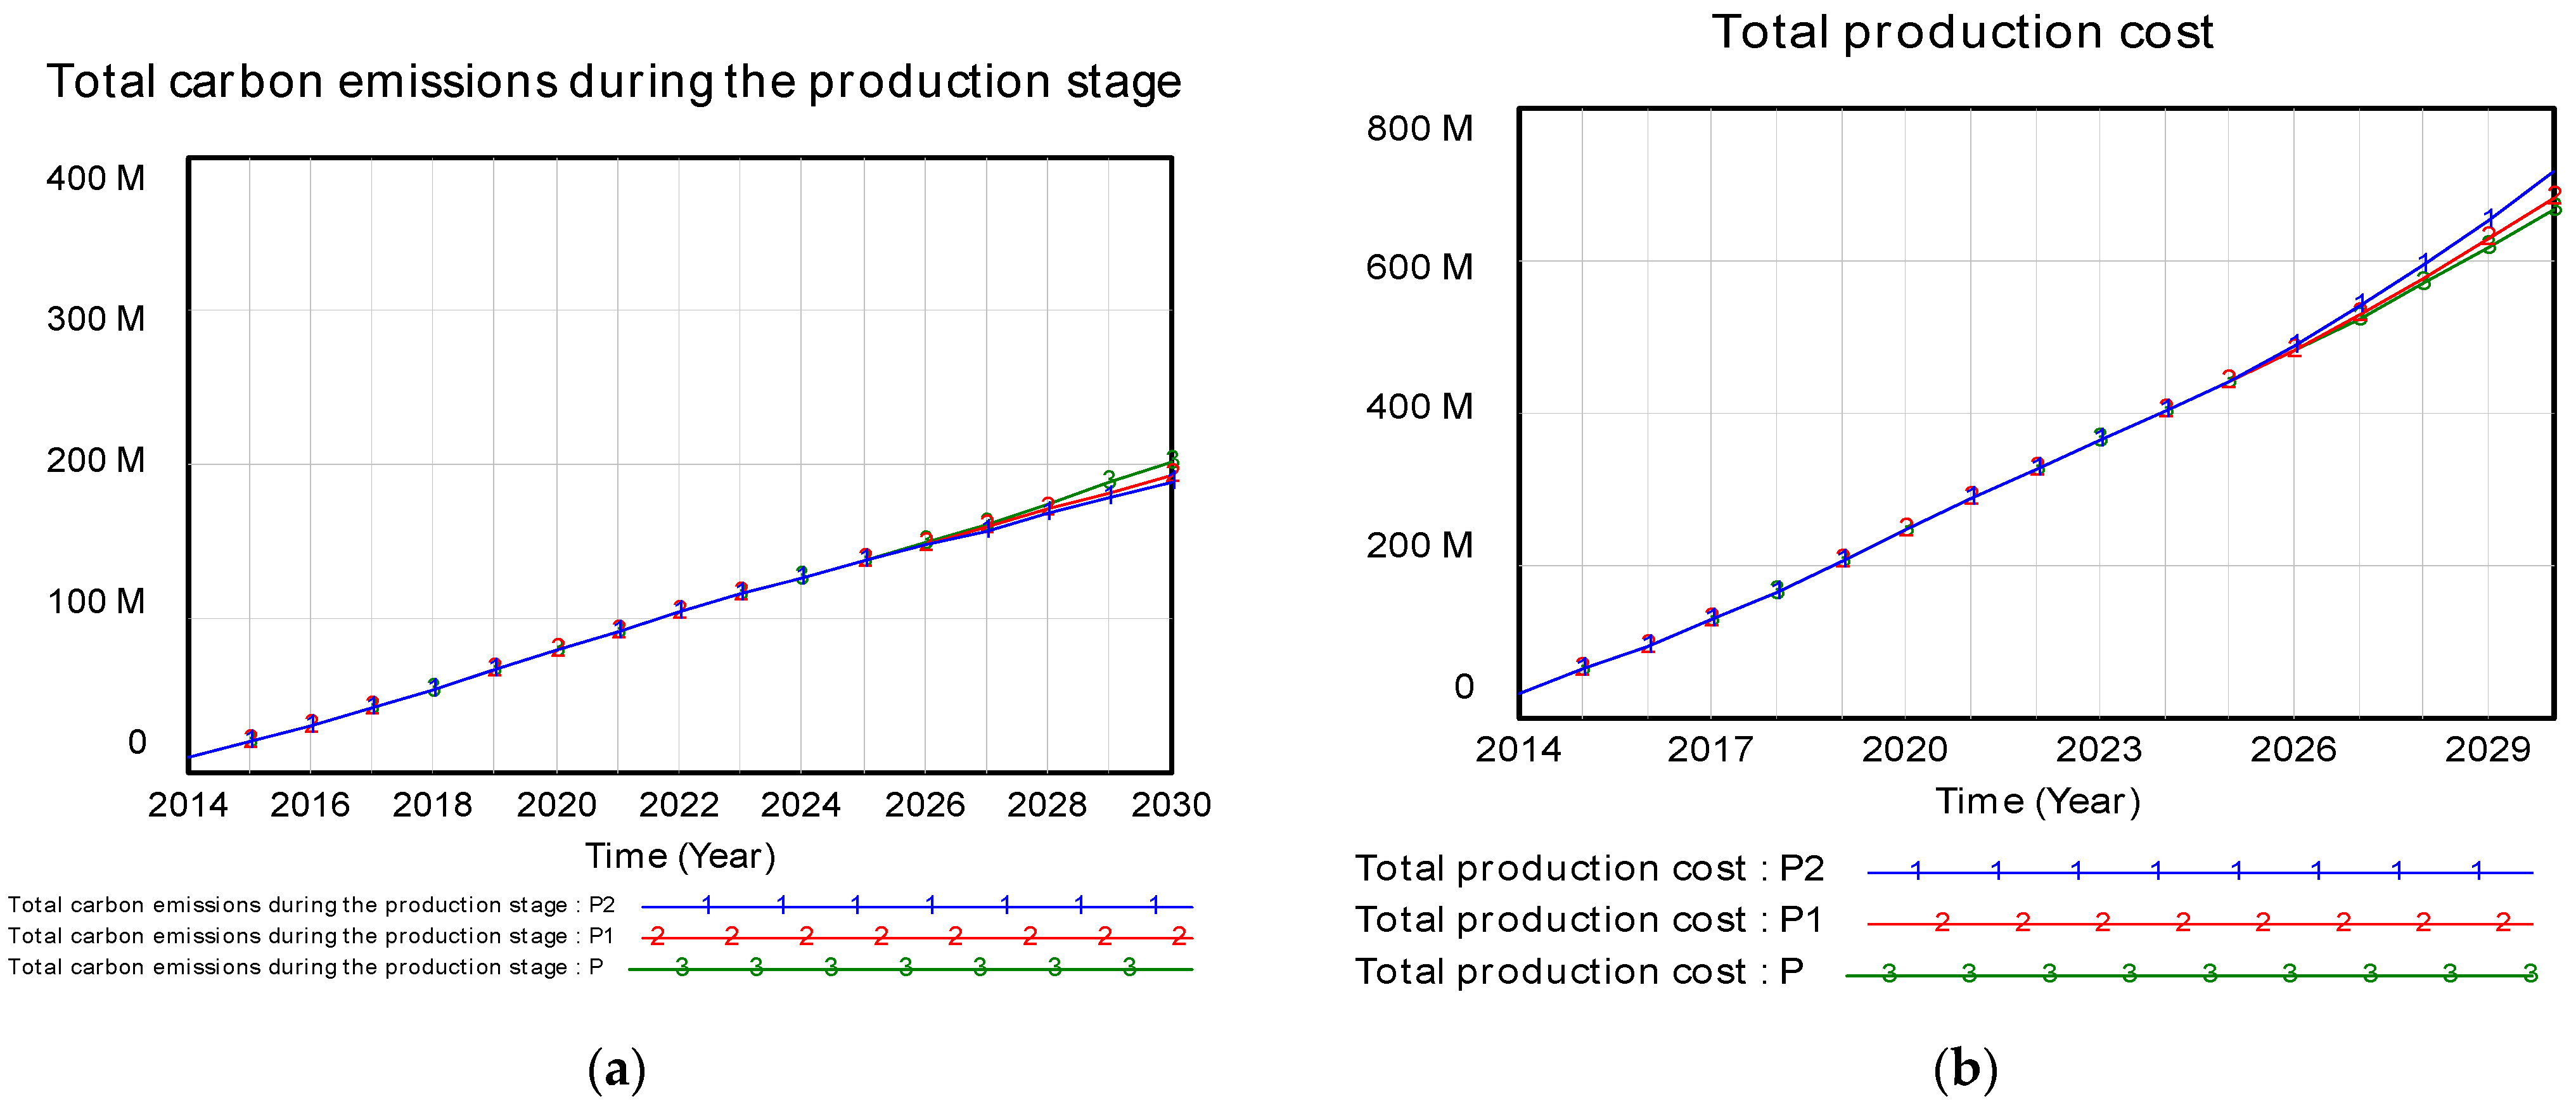
Task: Click the 2024 tick label on carbon emissions chart
Action: point(801,805)
